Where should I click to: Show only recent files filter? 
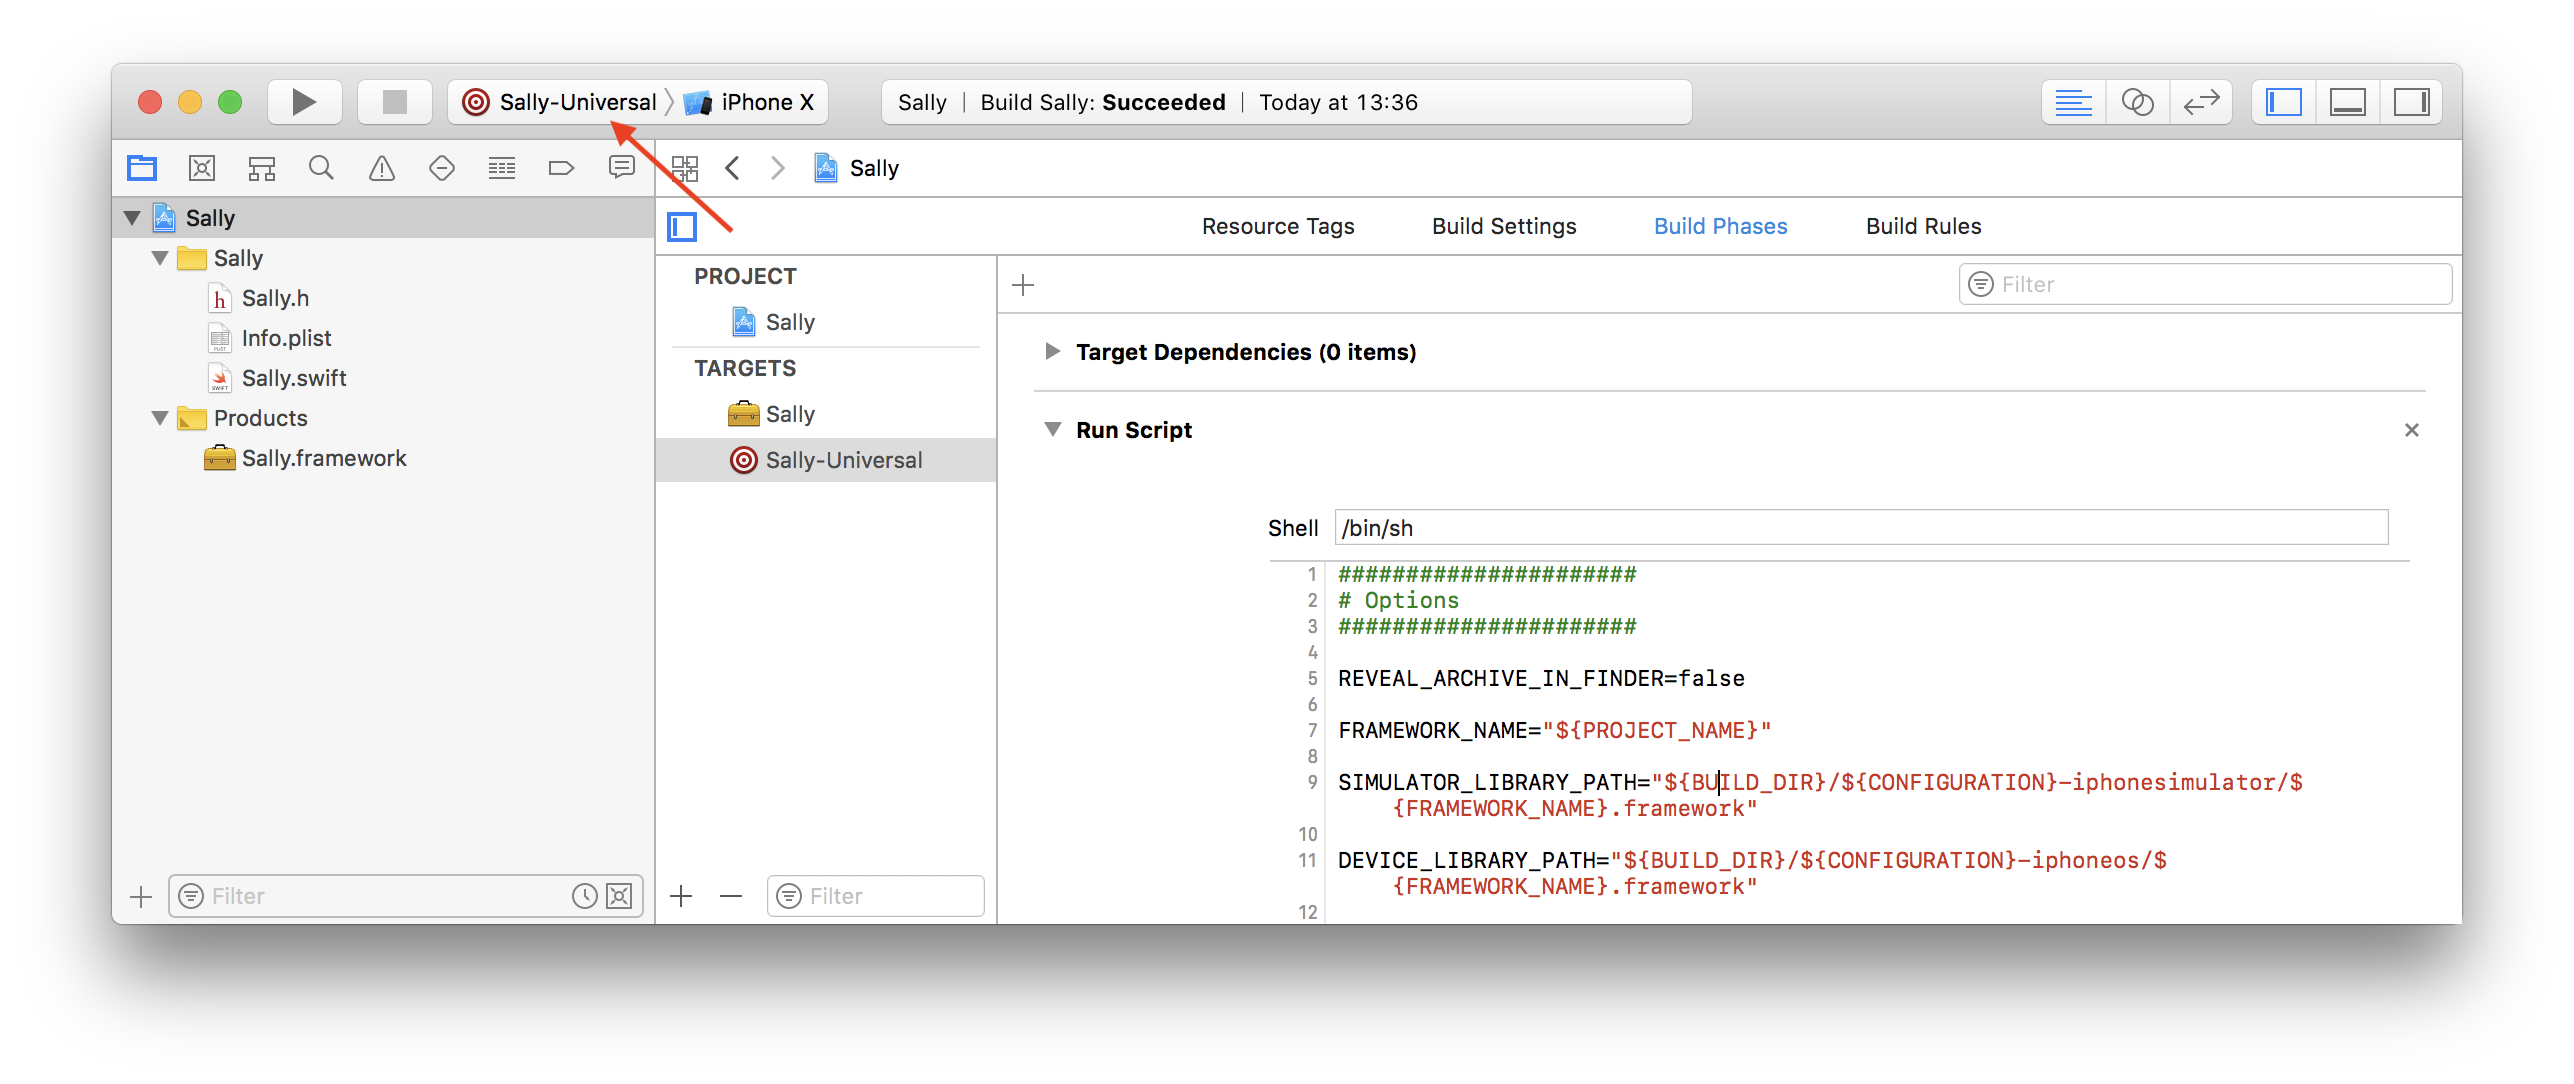585,896
